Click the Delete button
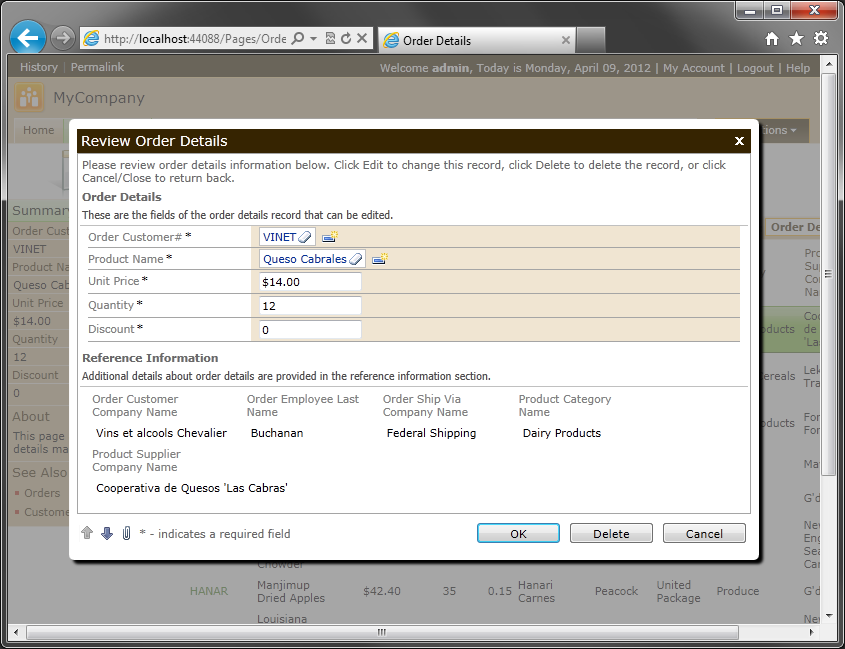 (x=611, y=533)
